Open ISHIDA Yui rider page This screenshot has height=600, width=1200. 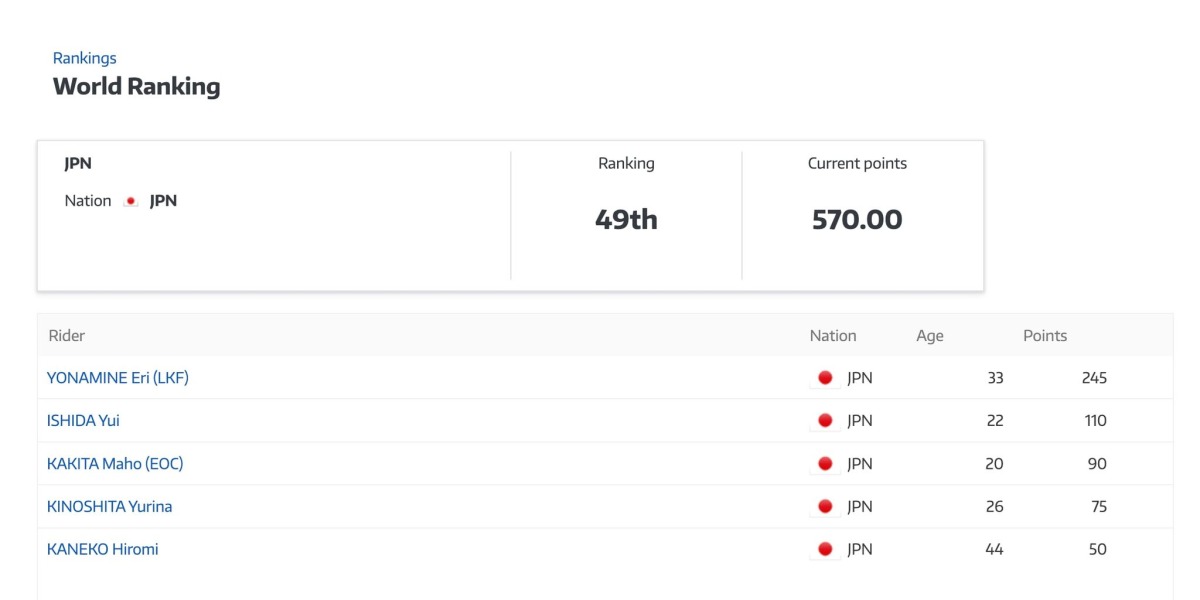(x=83, y=421)
